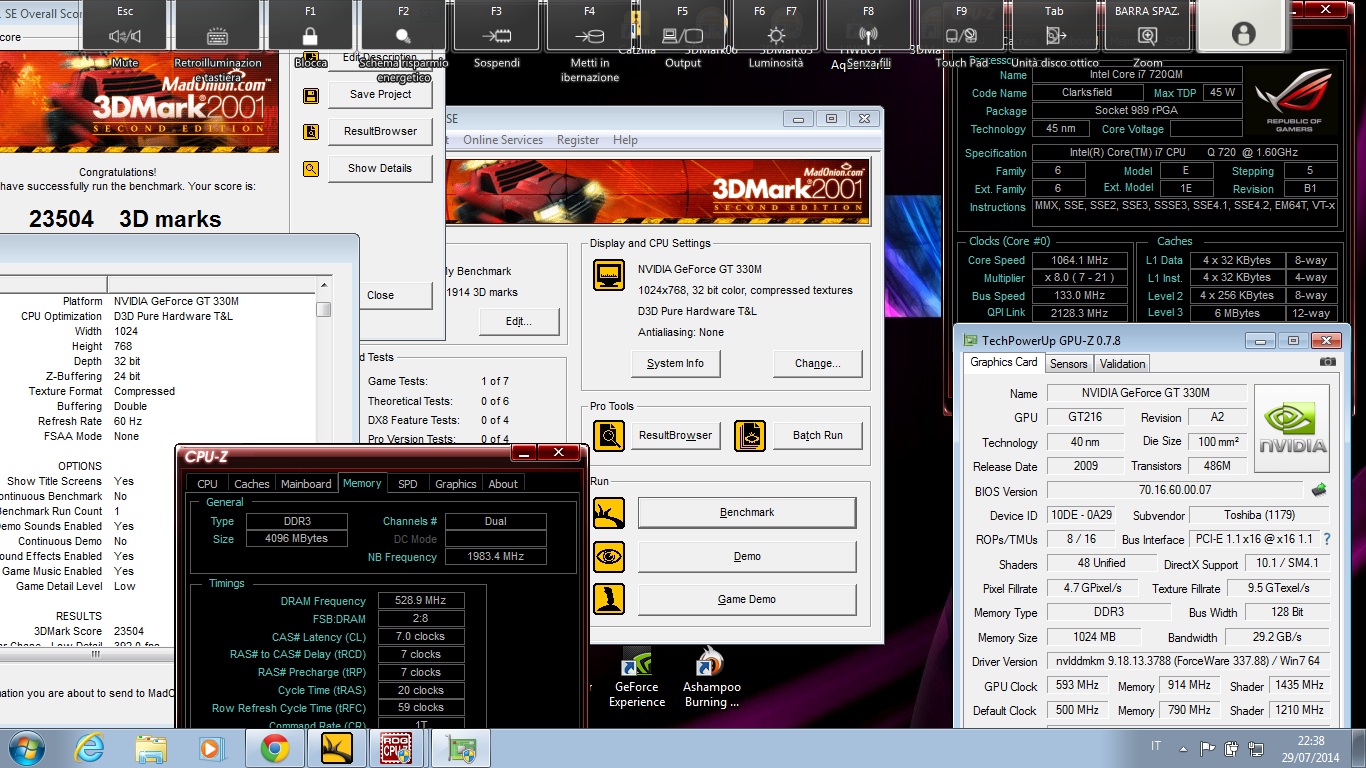Click the icon left of Show Details
This screenshot has width=1366, height=768.
pos(311,169)
